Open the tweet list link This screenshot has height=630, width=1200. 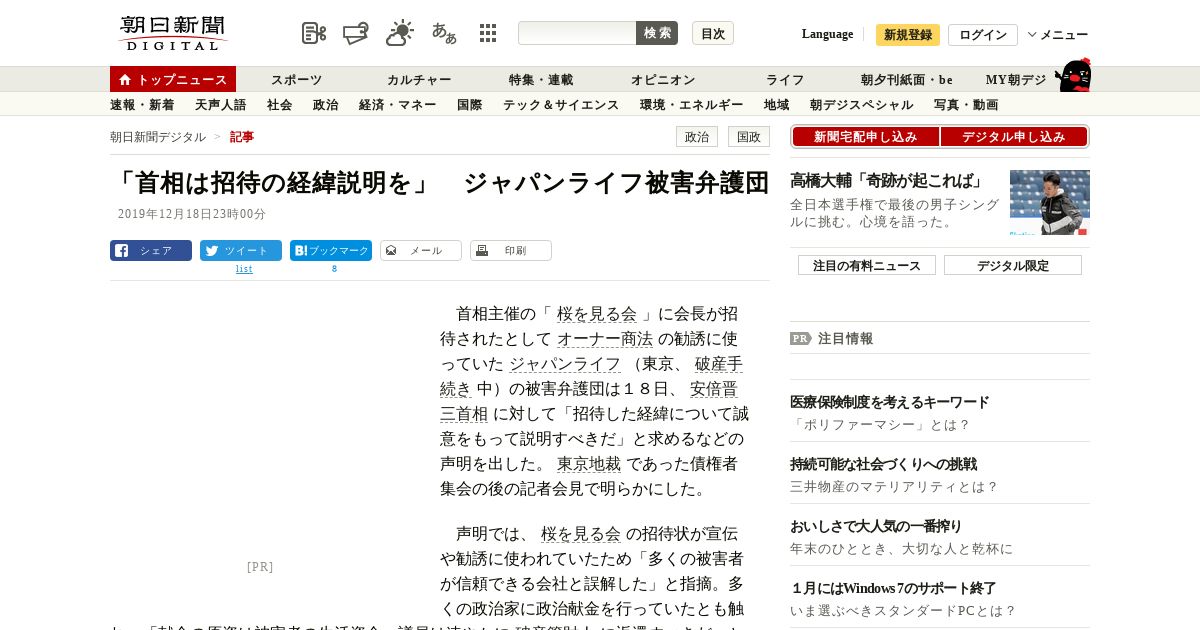[244, 269]
